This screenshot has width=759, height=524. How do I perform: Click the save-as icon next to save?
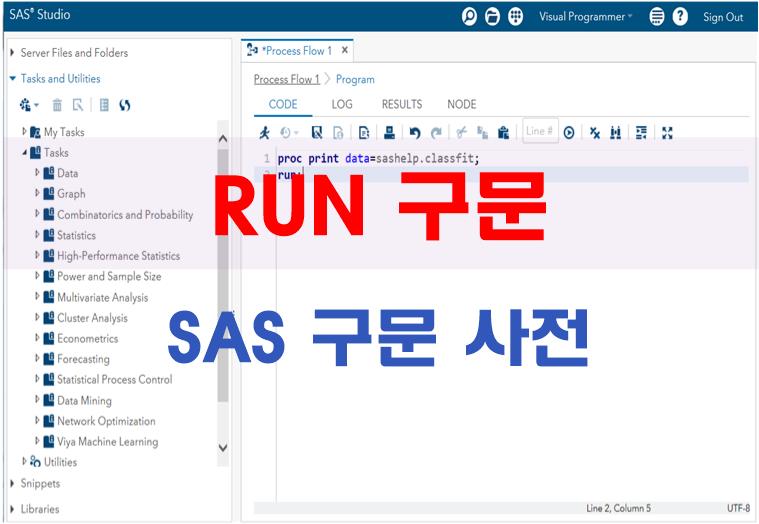(338, 132)
